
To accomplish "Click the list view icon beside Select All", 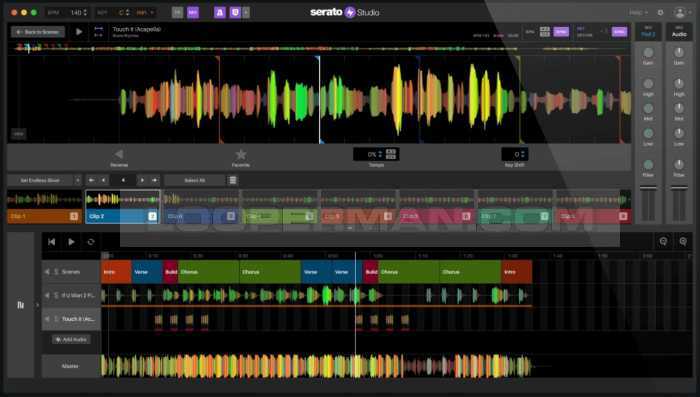I will [233, 180].
